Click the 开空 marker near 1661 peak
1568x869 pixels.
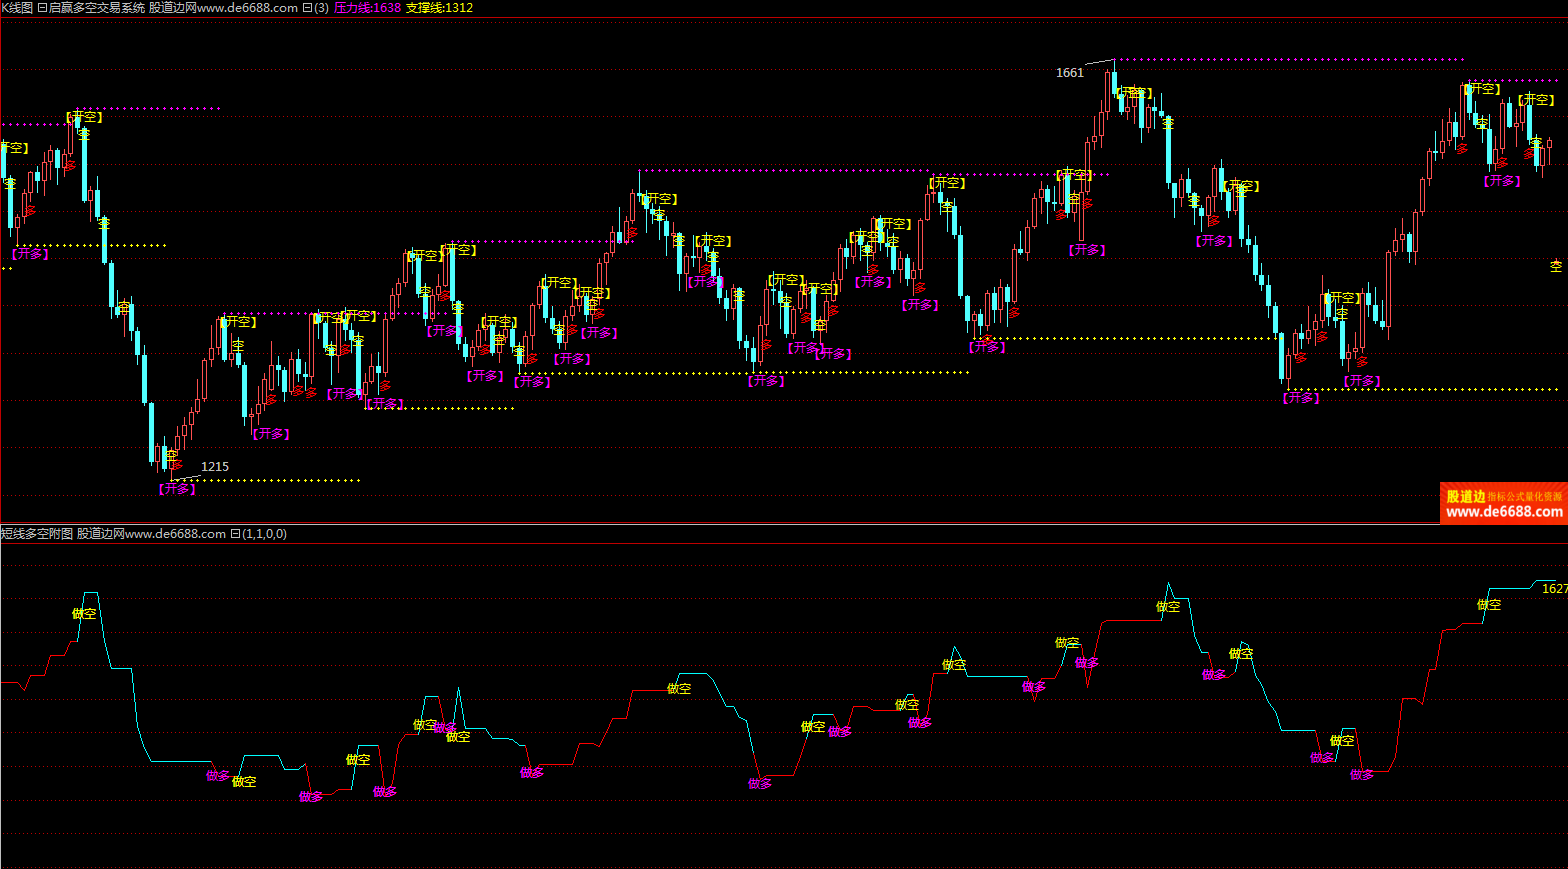pos(1134,93)
